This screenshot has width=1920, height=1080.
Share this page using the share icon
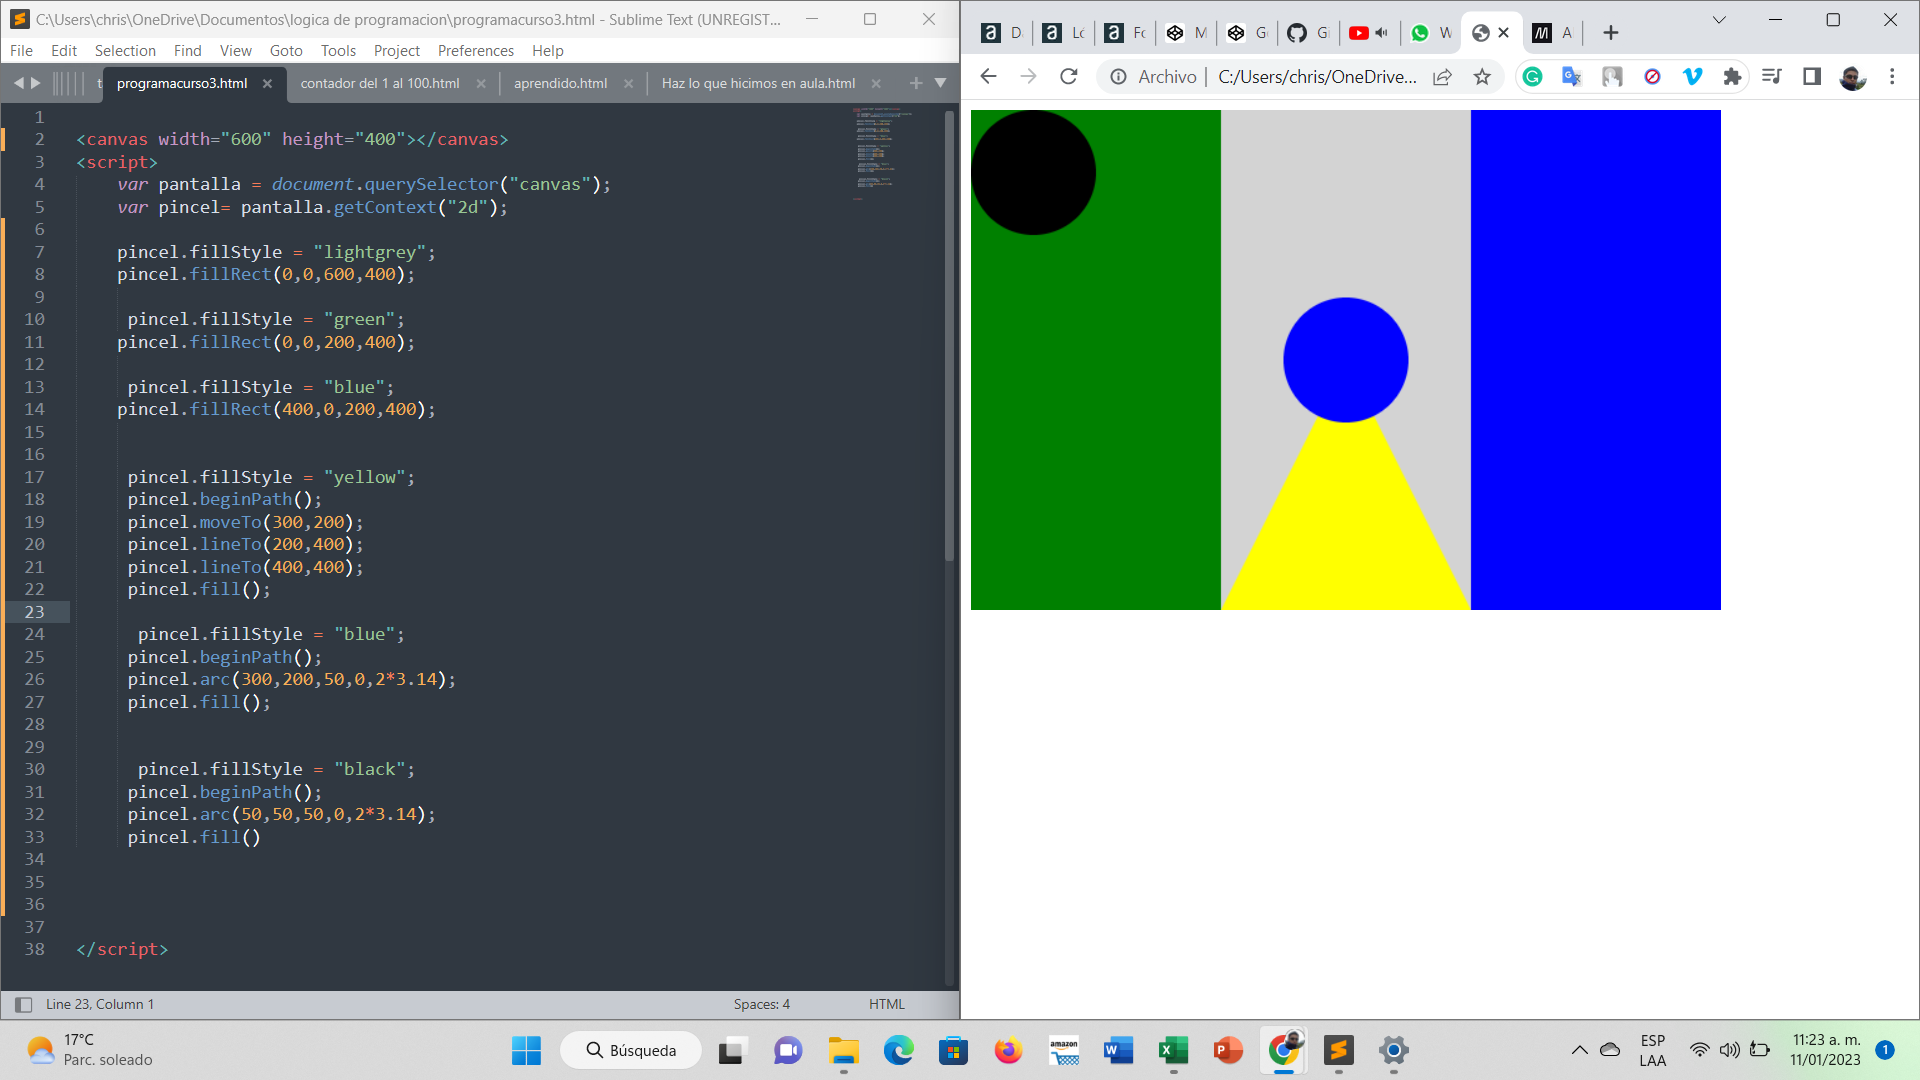tap(1442, 77)
